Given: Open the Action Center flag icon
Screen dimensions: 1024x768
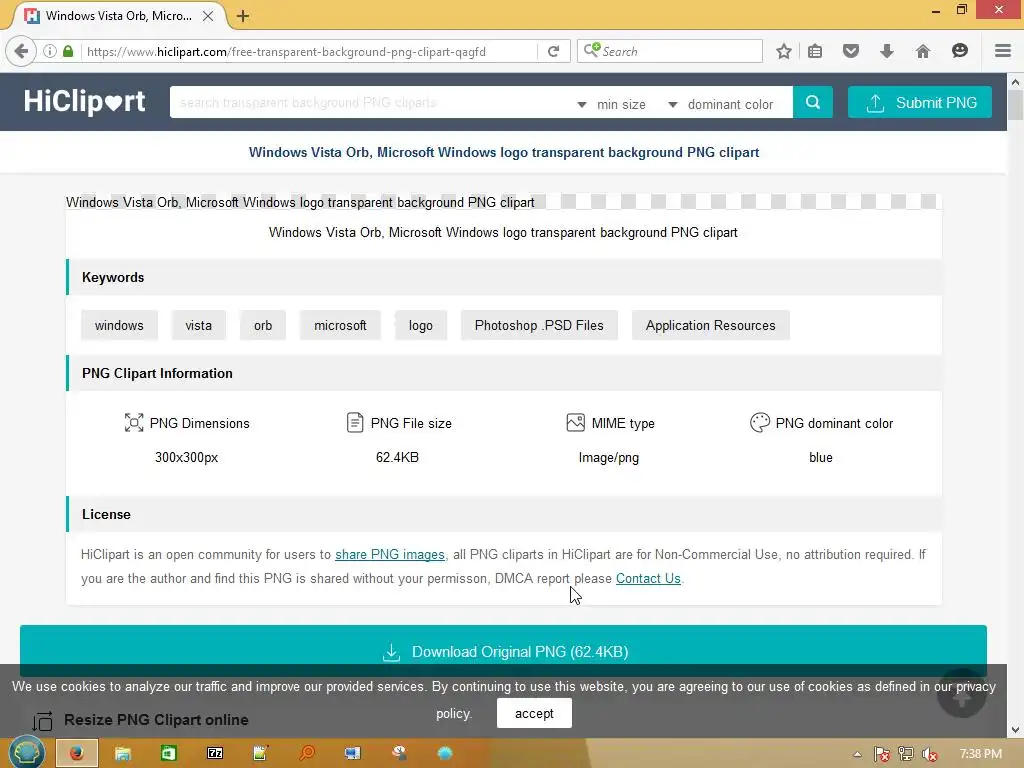Looking at the screenshot, I should point(882,754).
